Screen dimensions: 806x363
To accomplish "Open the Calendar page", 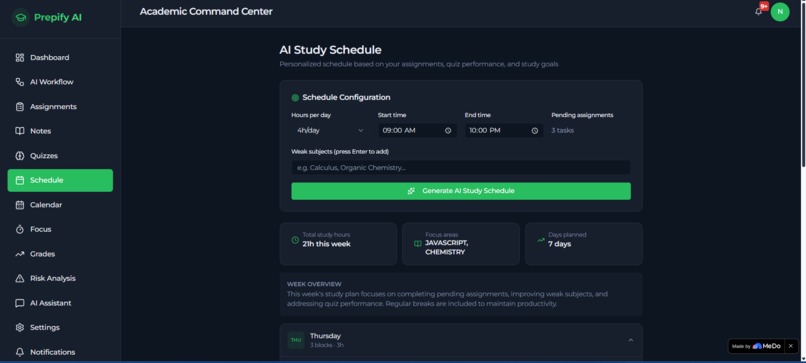I will click(60, 205).
